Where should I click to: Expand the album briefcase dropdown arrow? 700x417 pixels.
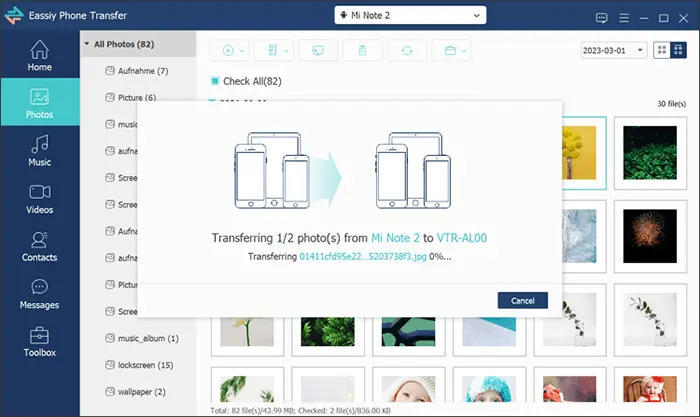pyautogui.click(x=464, y=51)
